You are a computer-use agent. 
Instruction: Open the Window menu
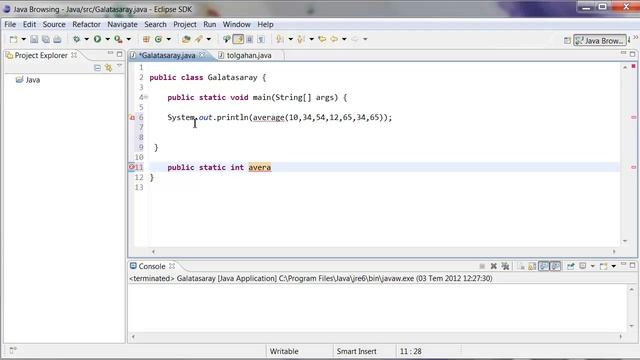(x=236, y=24)
